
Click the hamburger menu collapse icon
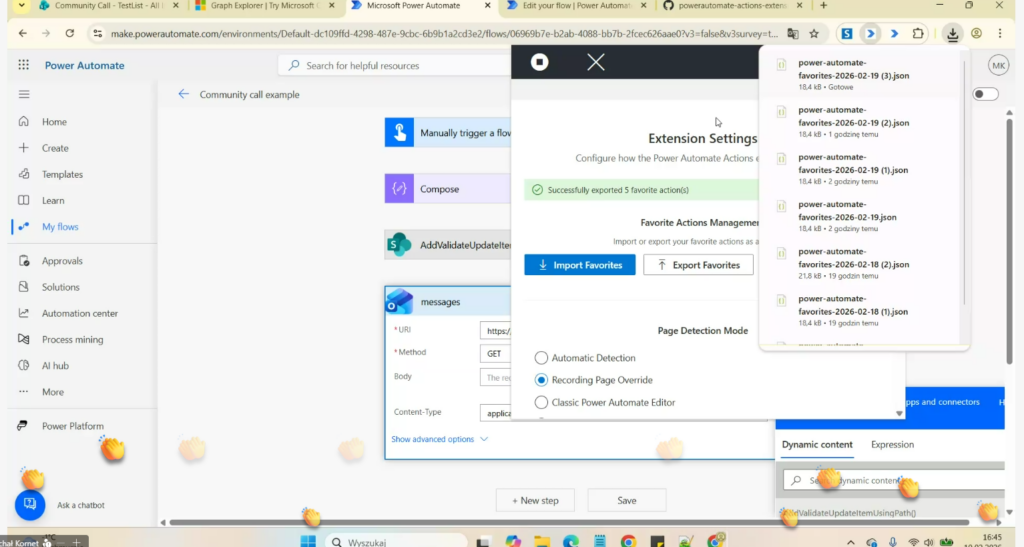tap(23, 95)
